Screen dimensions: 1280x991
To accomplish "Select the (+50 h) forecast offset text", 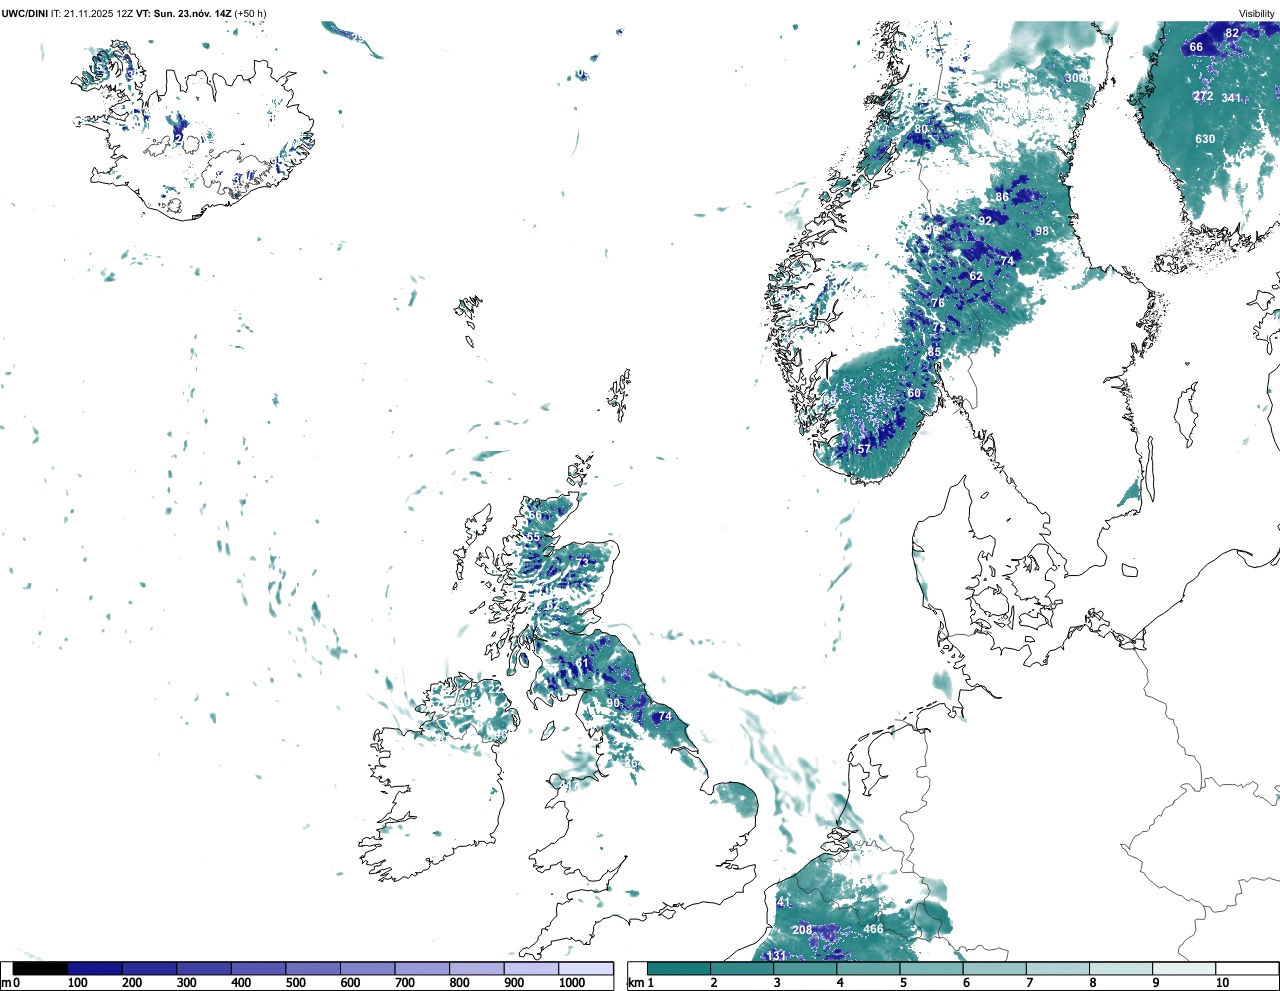I will click(250, 13).
